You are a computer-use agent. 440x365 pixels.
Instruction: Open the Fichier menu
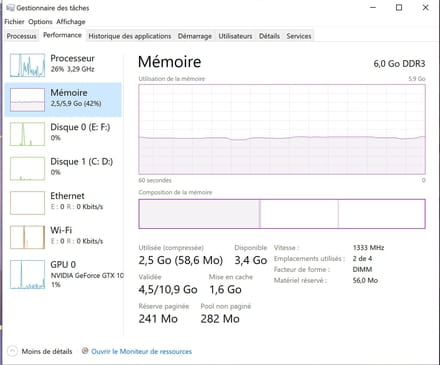(14, 22)
